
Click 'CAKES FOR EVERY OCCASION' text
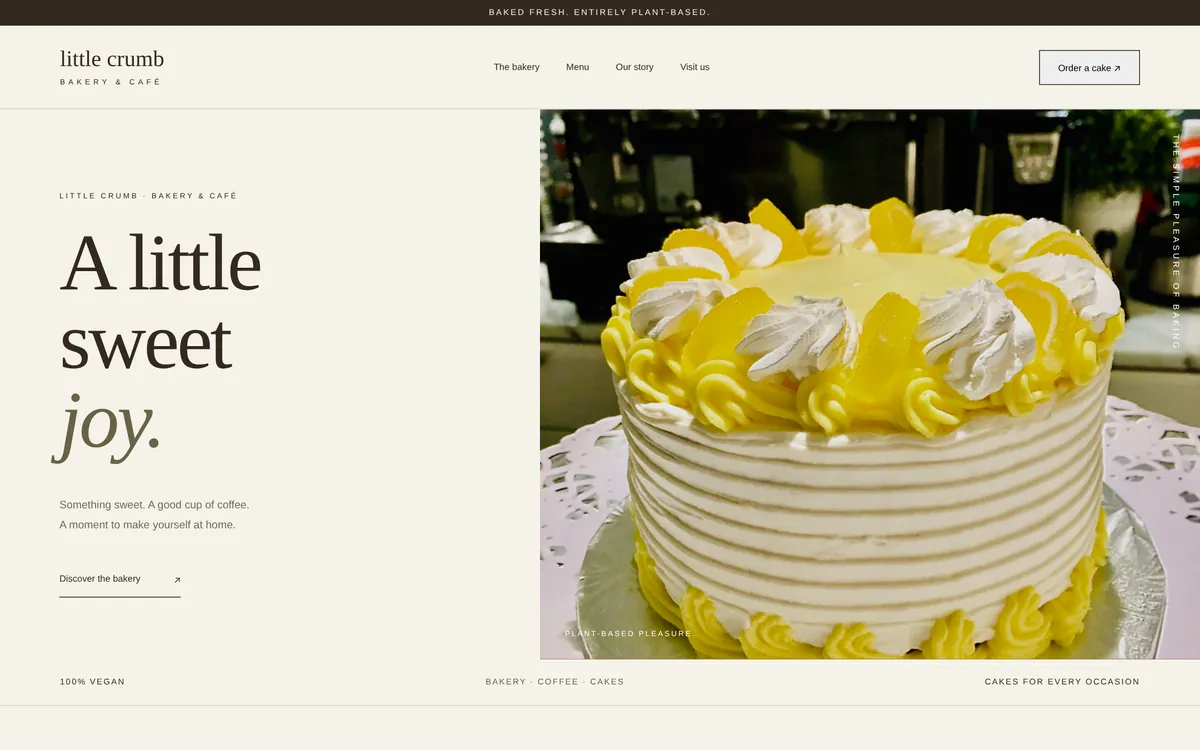click(1062, 682)
